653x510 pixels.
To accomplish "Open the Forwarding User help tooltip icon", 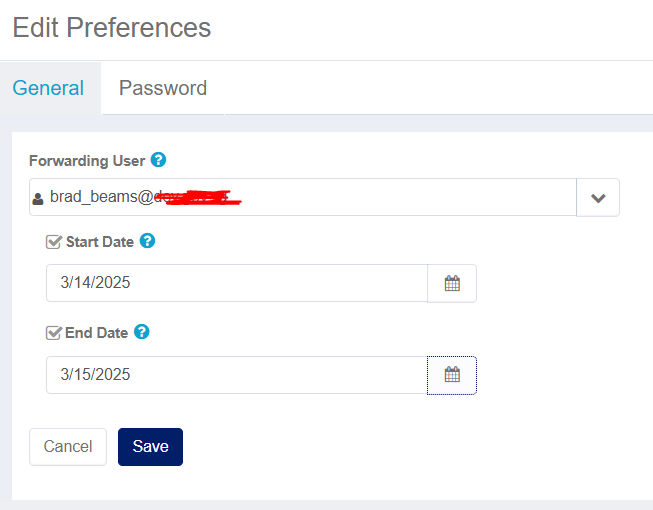I will click(x=158, y=160).
